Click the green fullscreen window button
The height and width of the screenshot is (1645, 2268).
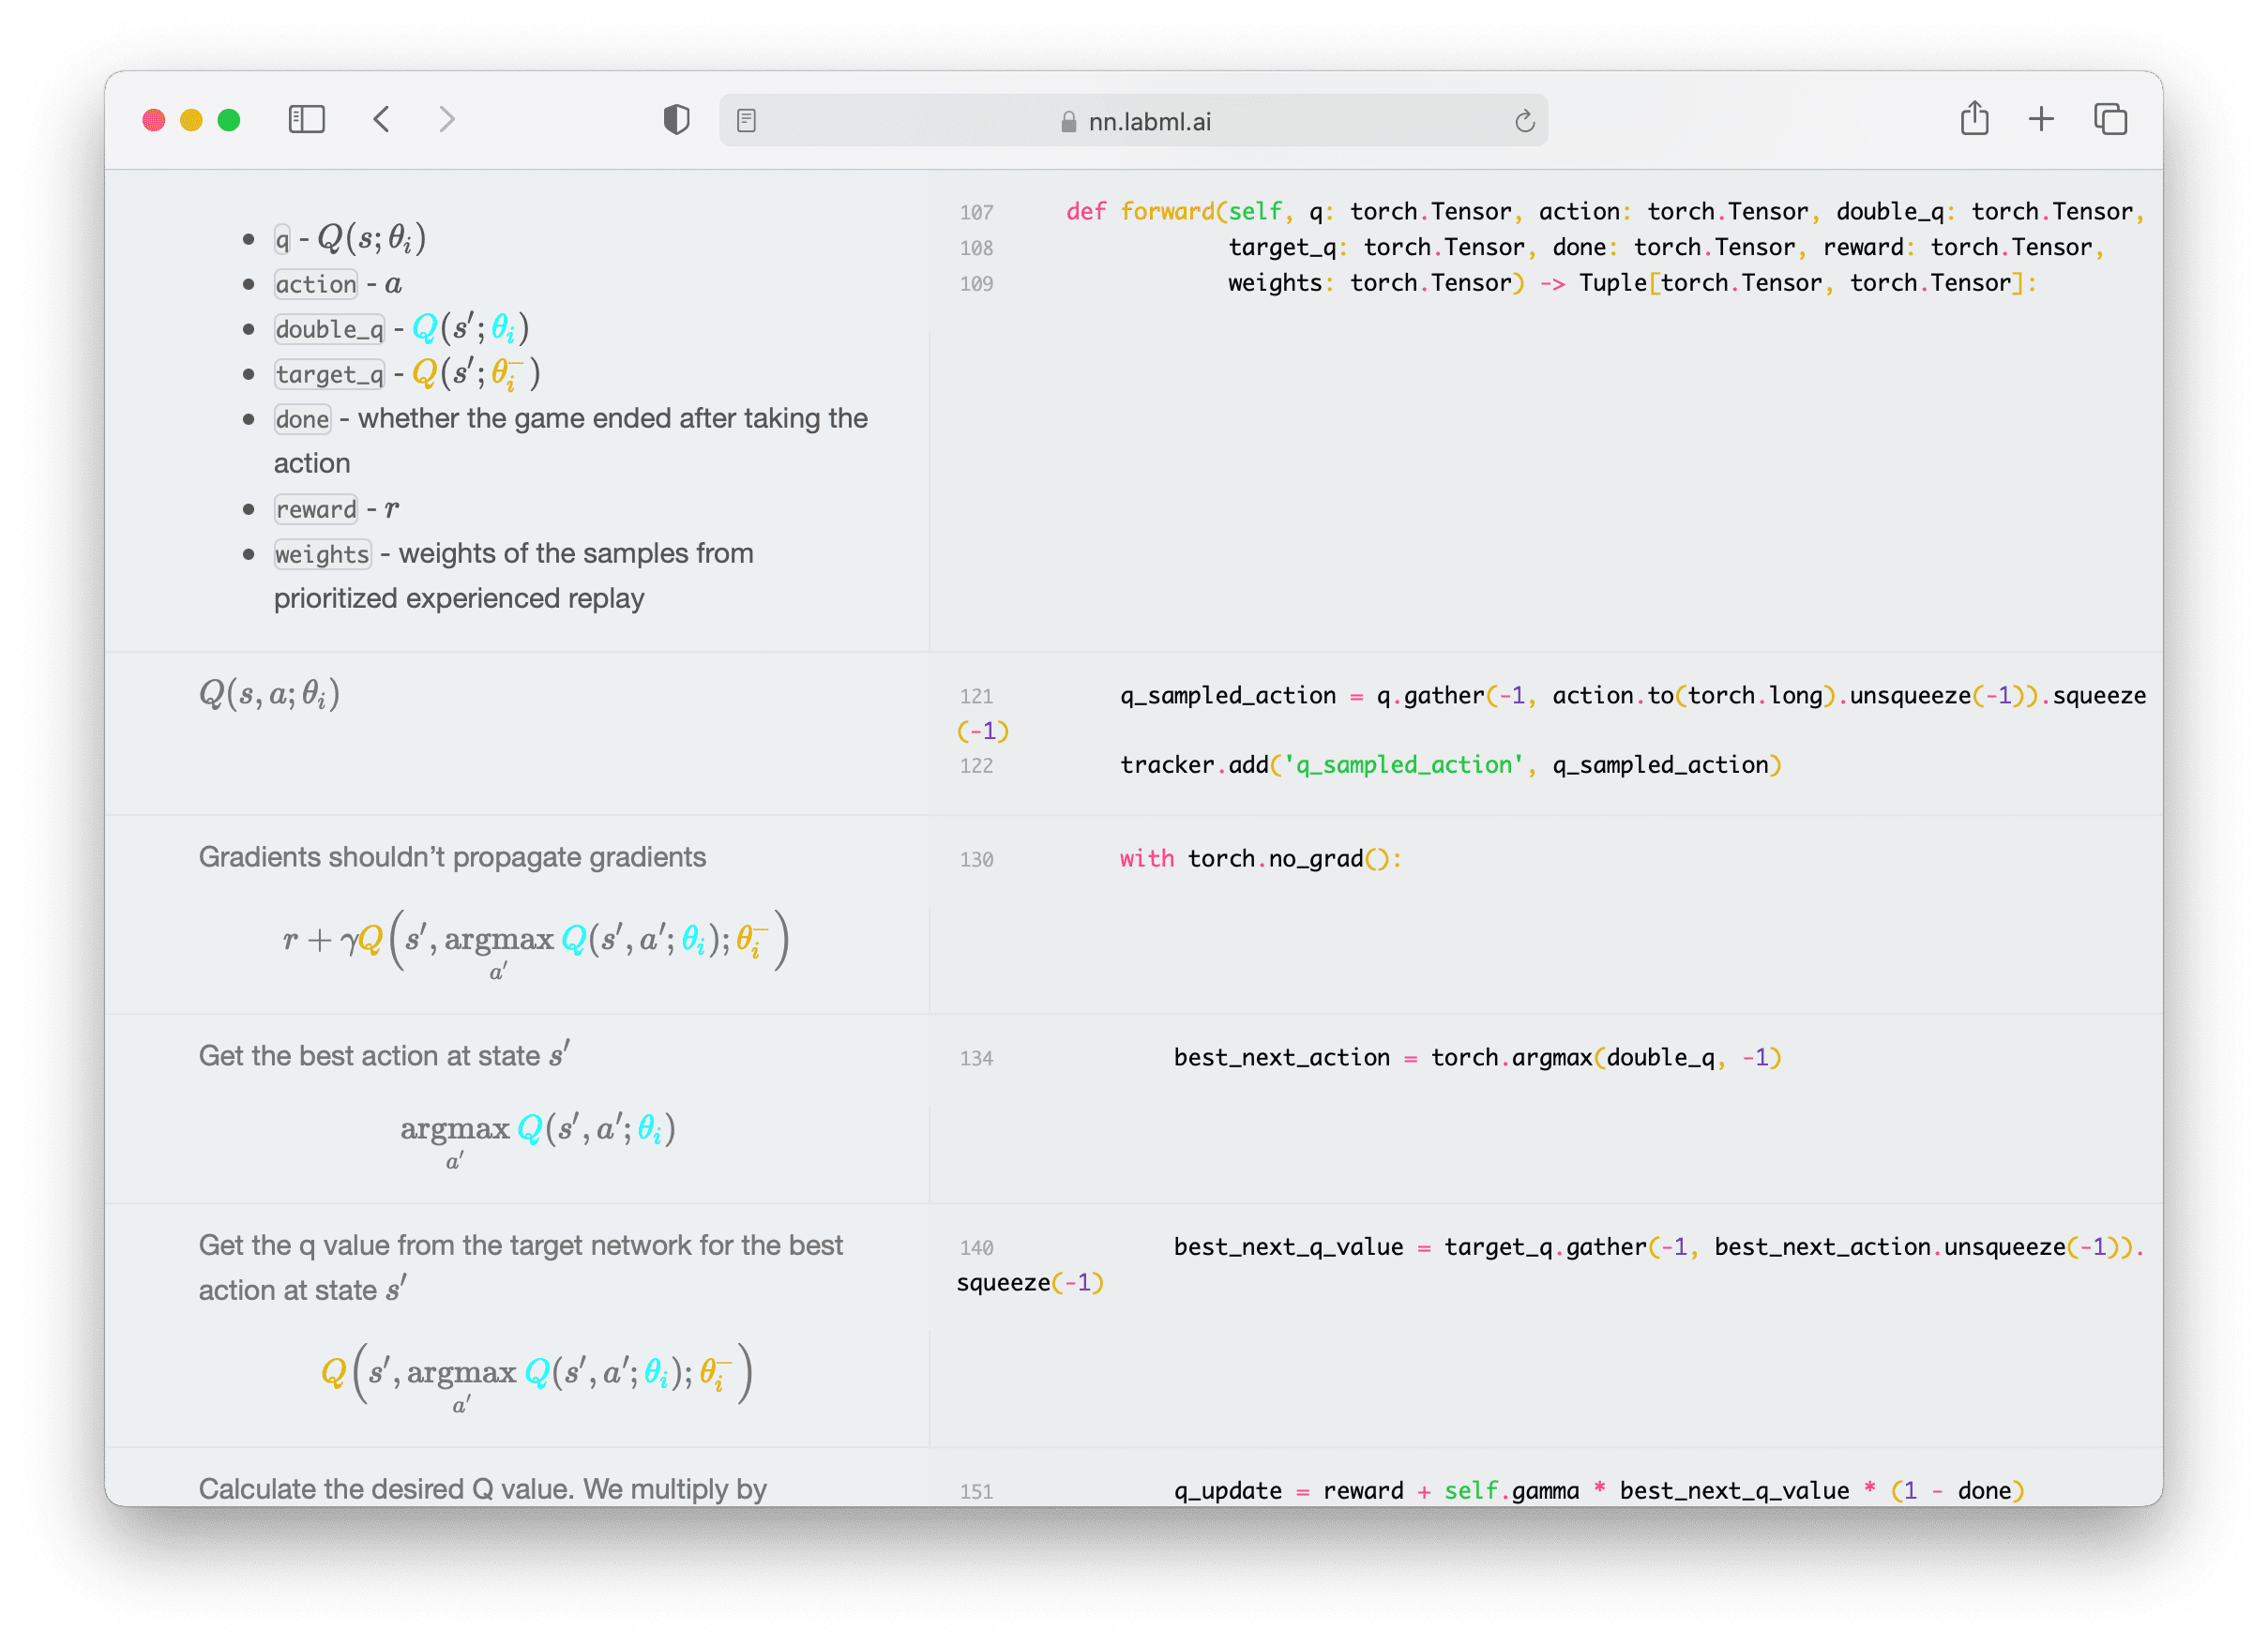229,121
